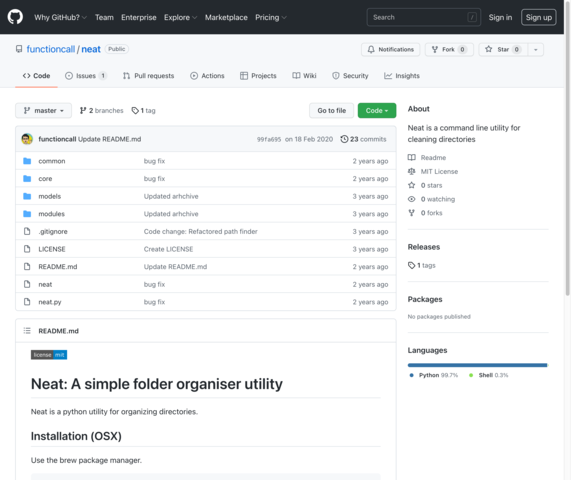Star the repository using star icon
Screen dimensions: 571x480
point(488,49)
